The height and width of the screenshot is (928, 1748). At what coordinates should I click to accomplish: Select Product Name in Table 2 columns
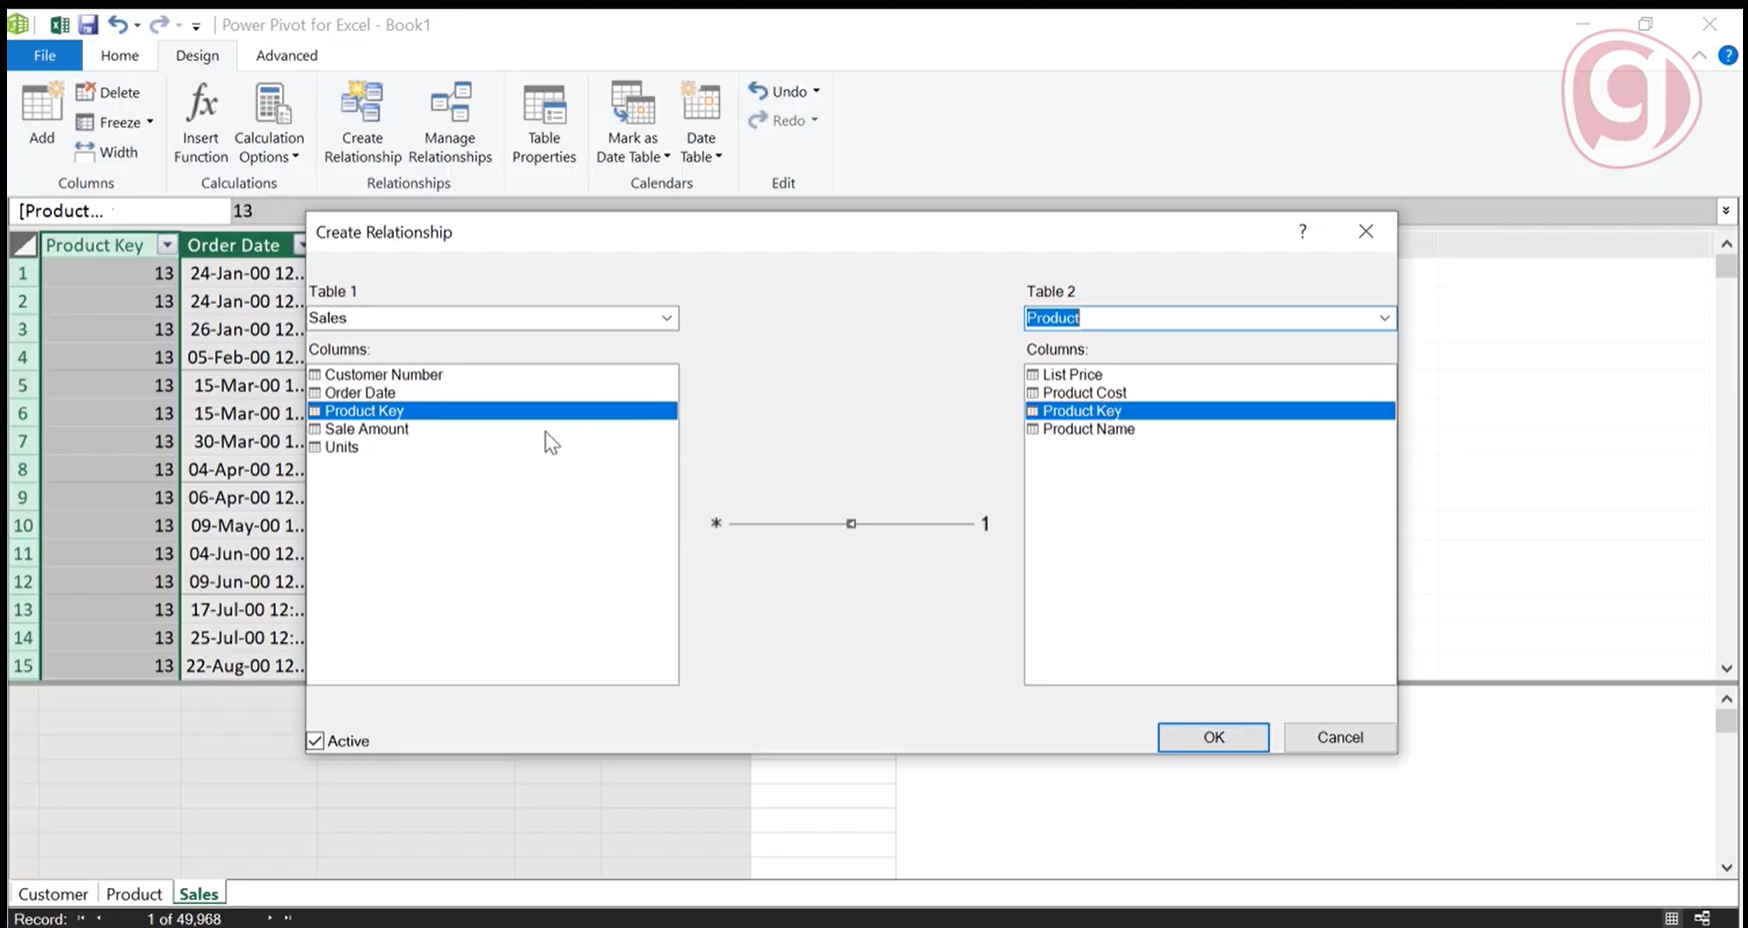click(1088, 429)
